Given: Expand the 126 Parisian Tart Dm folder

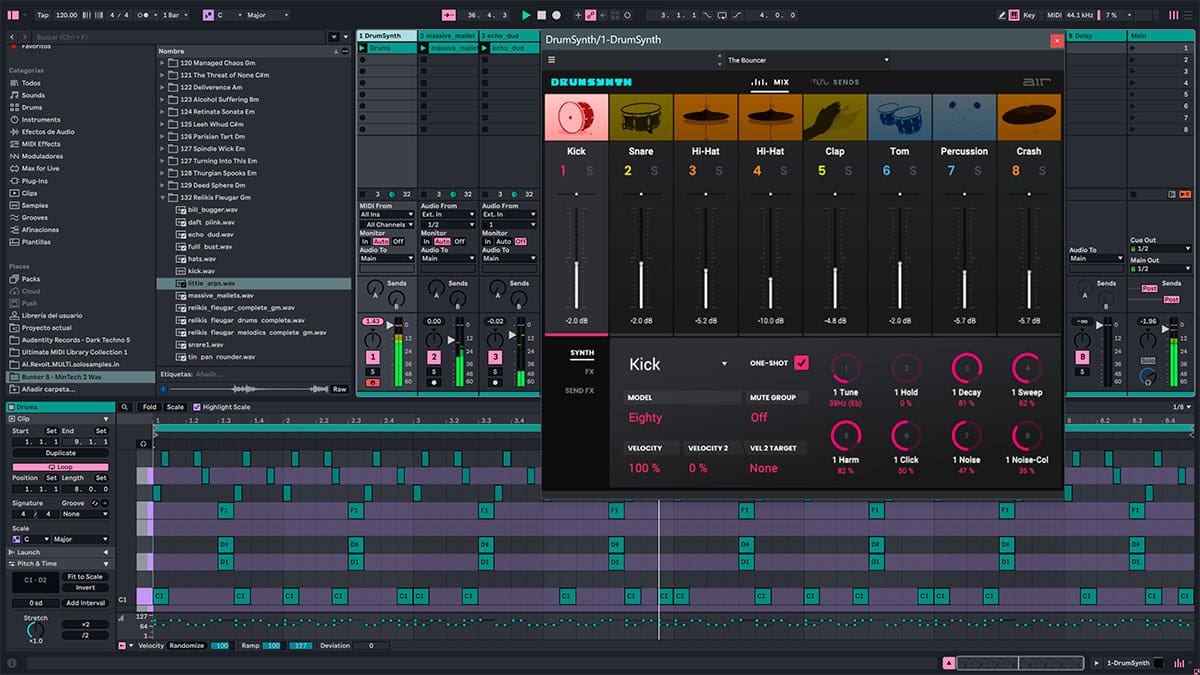Looking at the screenshot, I should pyautogui.click(x=162, y=136).
